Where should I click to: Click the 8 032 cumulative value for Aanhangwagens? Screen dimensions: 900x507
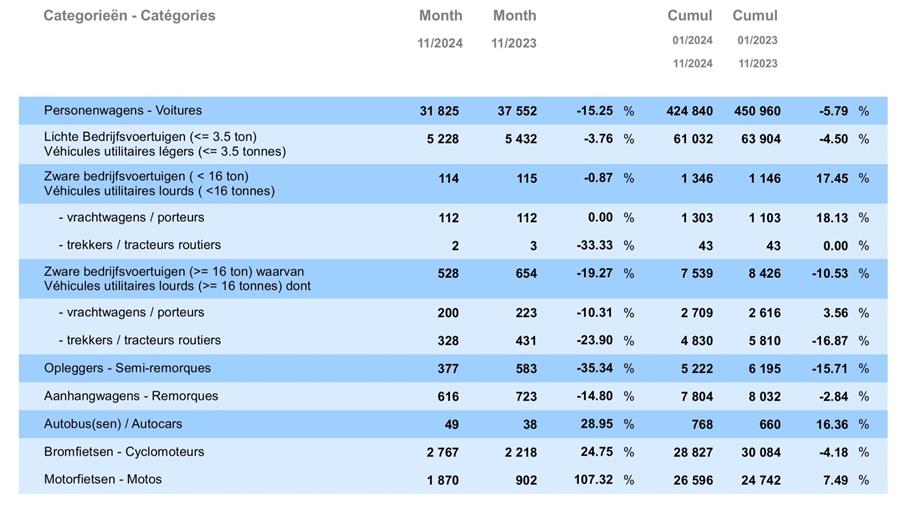pos(760,397)
